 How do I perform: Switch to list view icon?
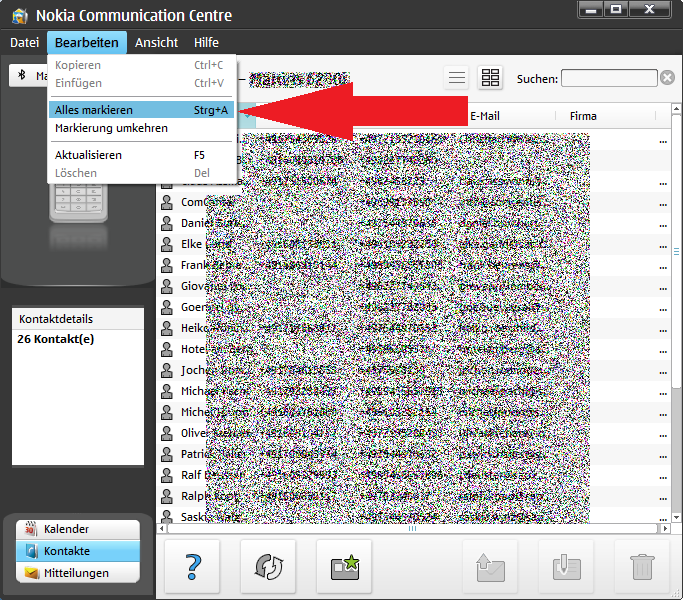click(456, 78)
